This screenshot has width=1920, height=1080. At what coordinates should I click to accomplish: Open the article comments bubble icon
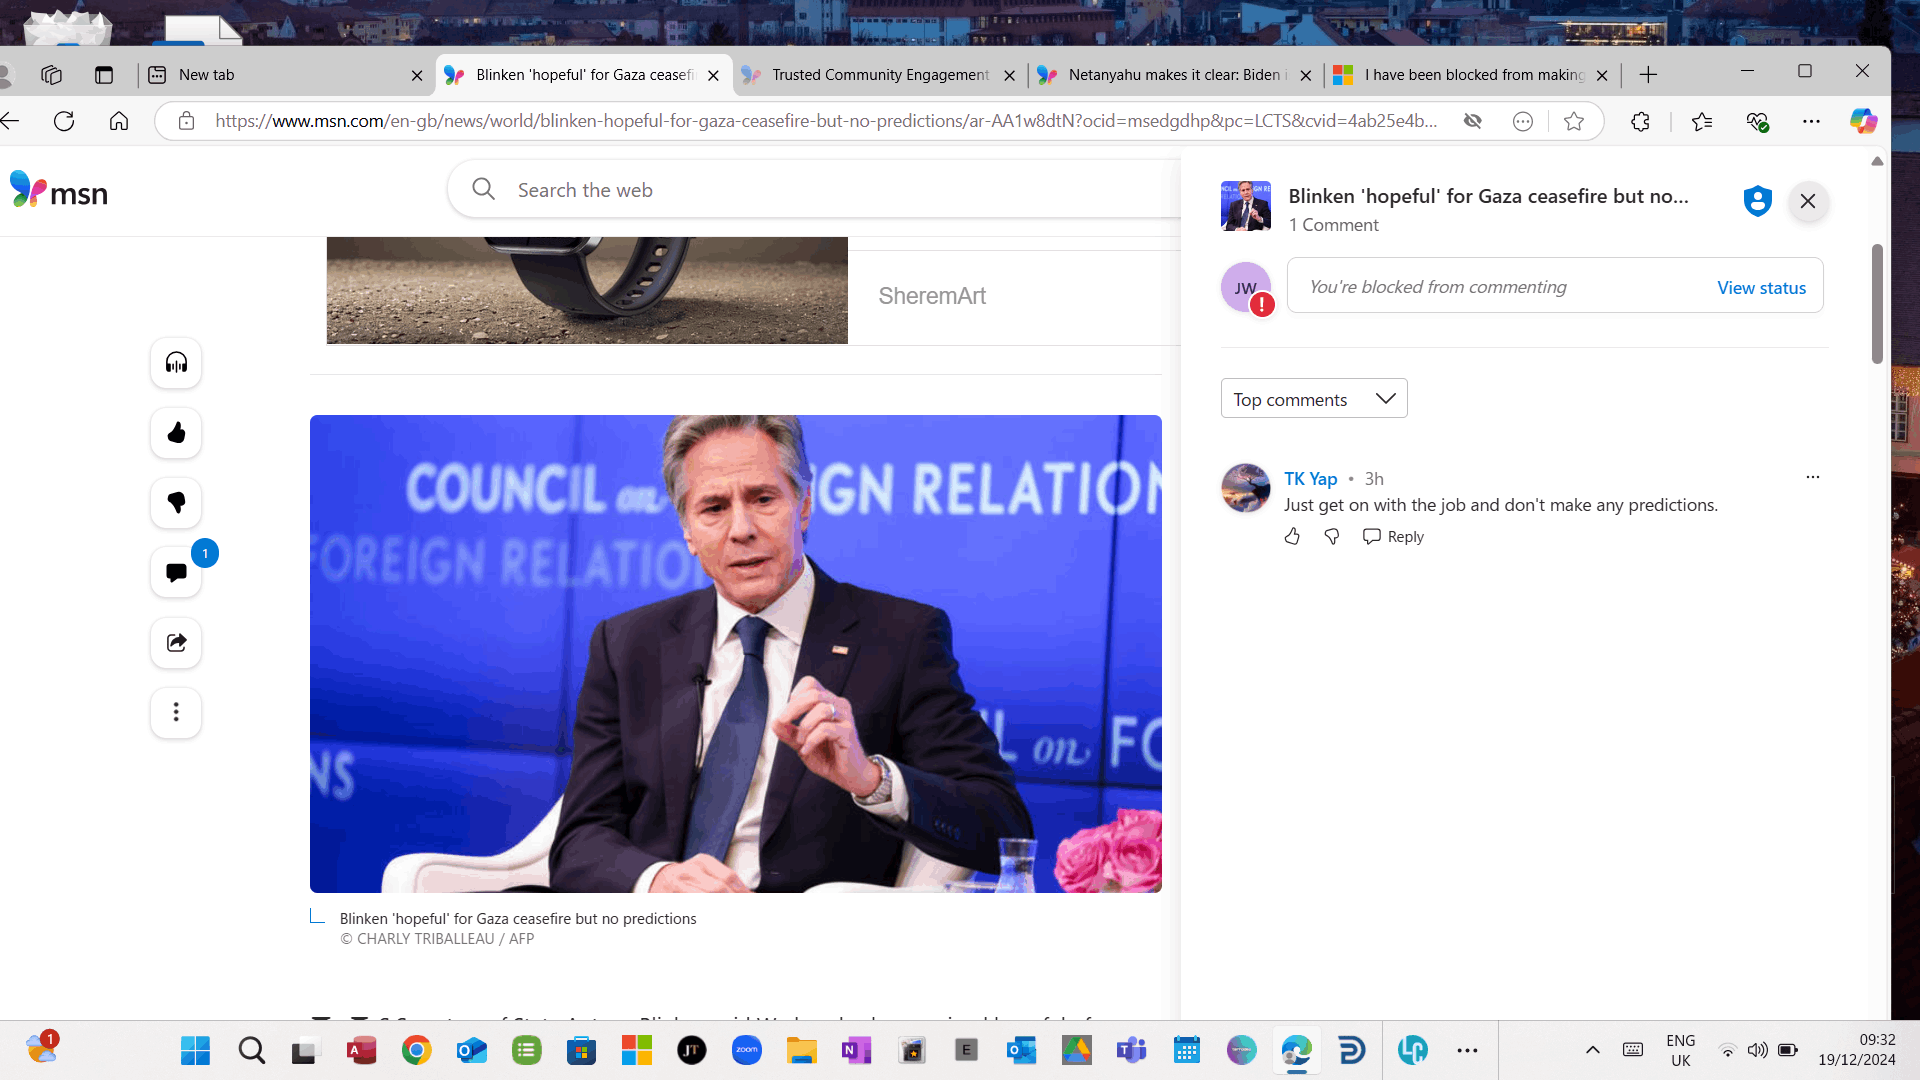[176, 573]
